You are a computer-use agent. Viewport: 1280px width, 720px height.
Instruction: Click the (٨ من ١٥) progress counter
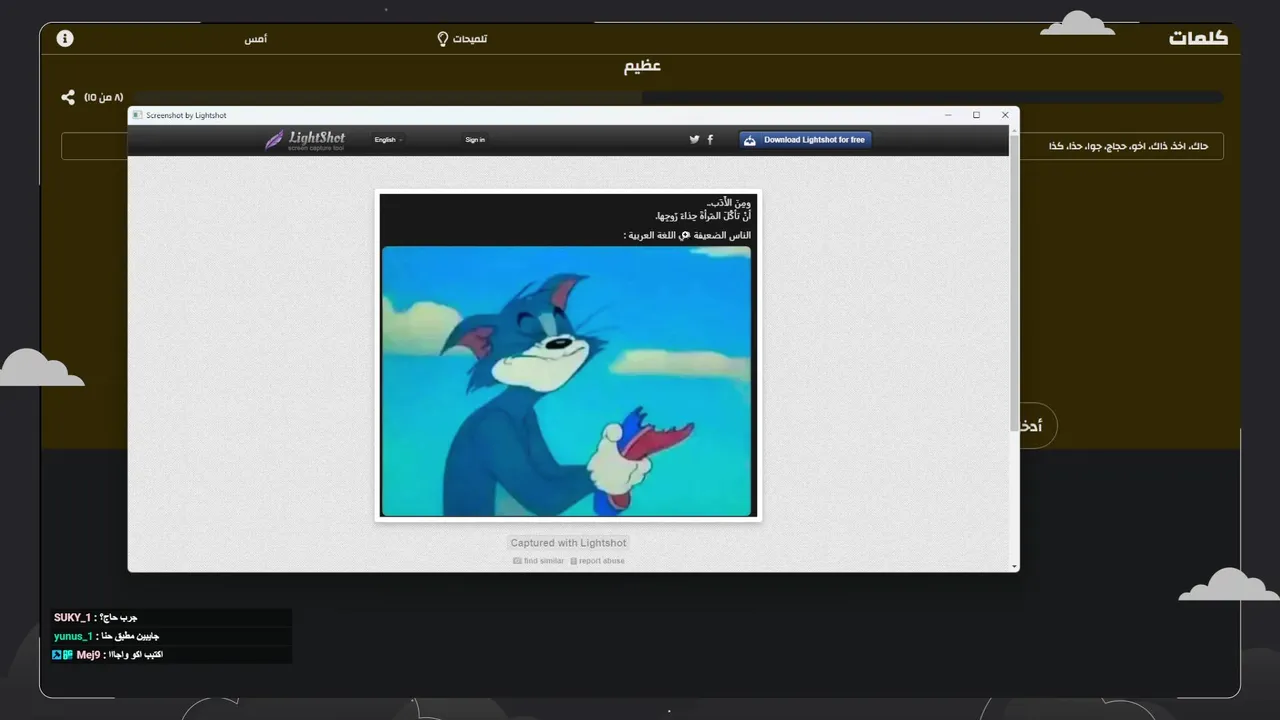104,98
